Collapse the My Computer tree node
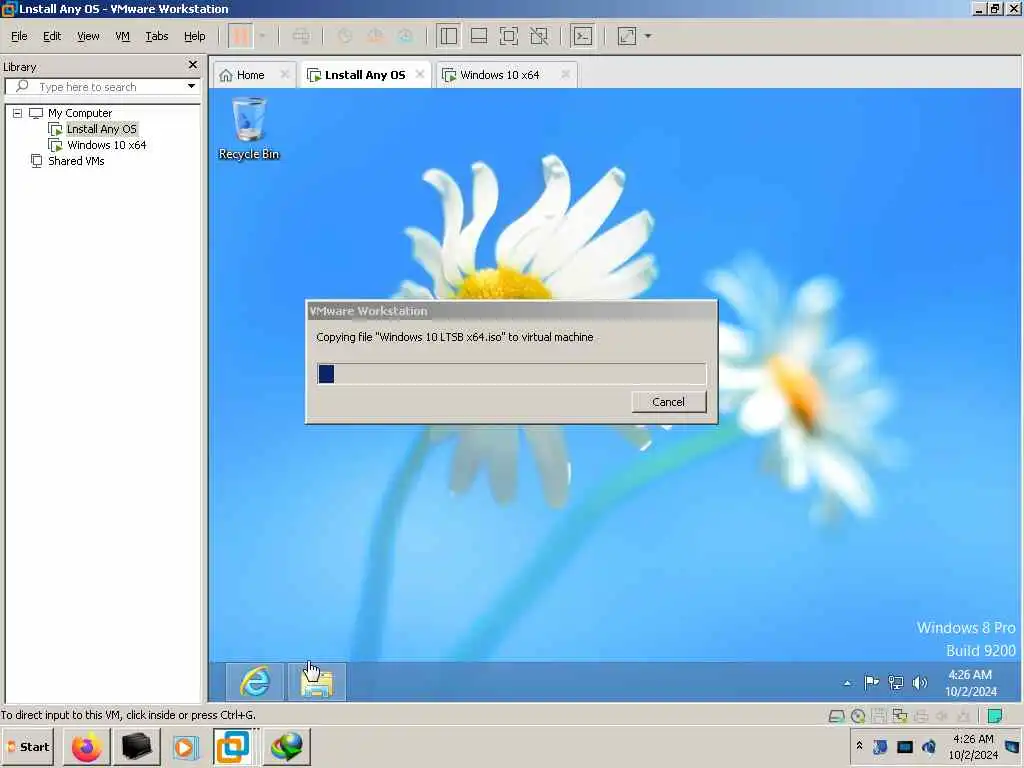 click(18, 113)
